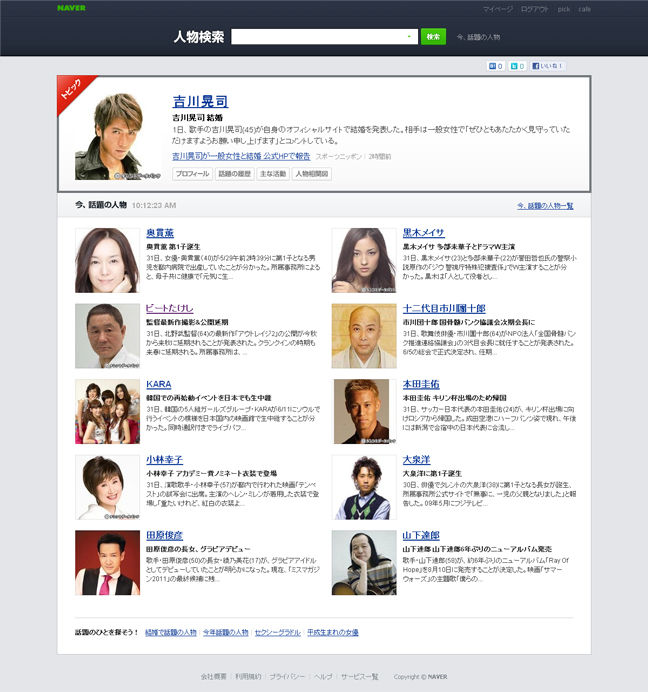Open the search box dropdown arrow
Image resolution: width=648 pixels, height=692 pixels.
409,37
